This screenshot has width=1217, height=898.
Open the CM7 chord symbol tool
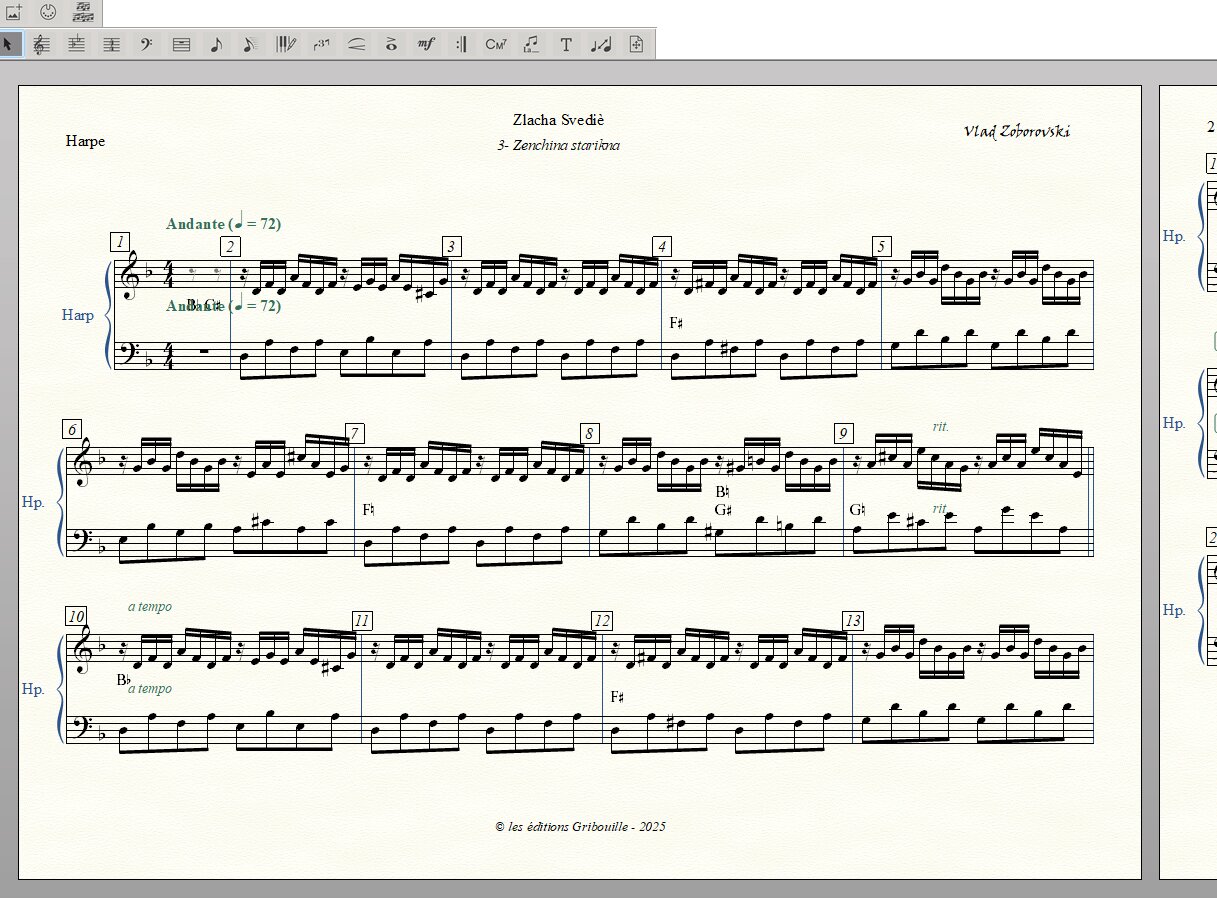coord(496,44)
